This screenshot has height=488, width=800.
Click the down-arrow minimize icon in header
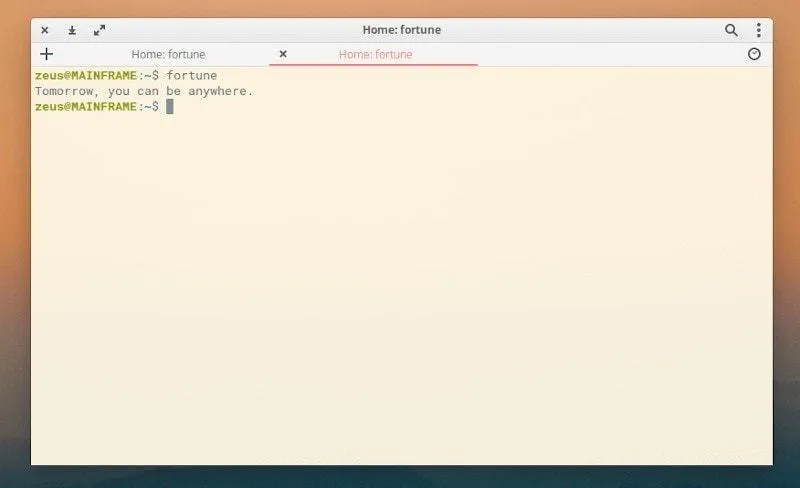tap(72, 30)
